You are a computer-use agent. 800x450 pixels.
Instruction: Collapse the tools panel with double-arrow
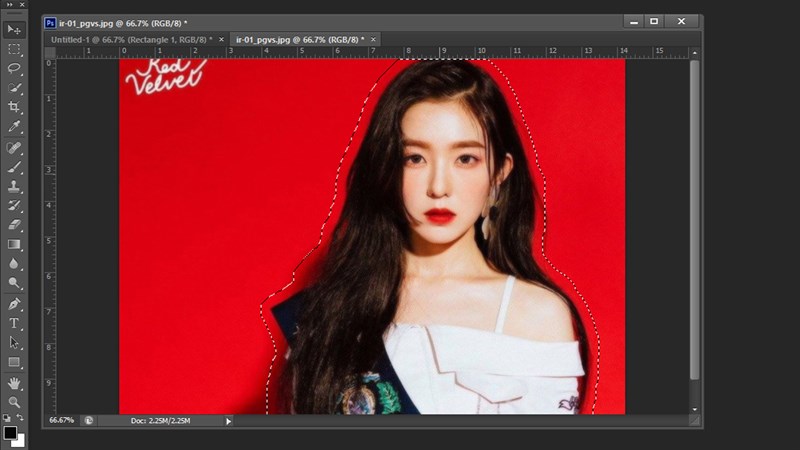coord(9,5)
